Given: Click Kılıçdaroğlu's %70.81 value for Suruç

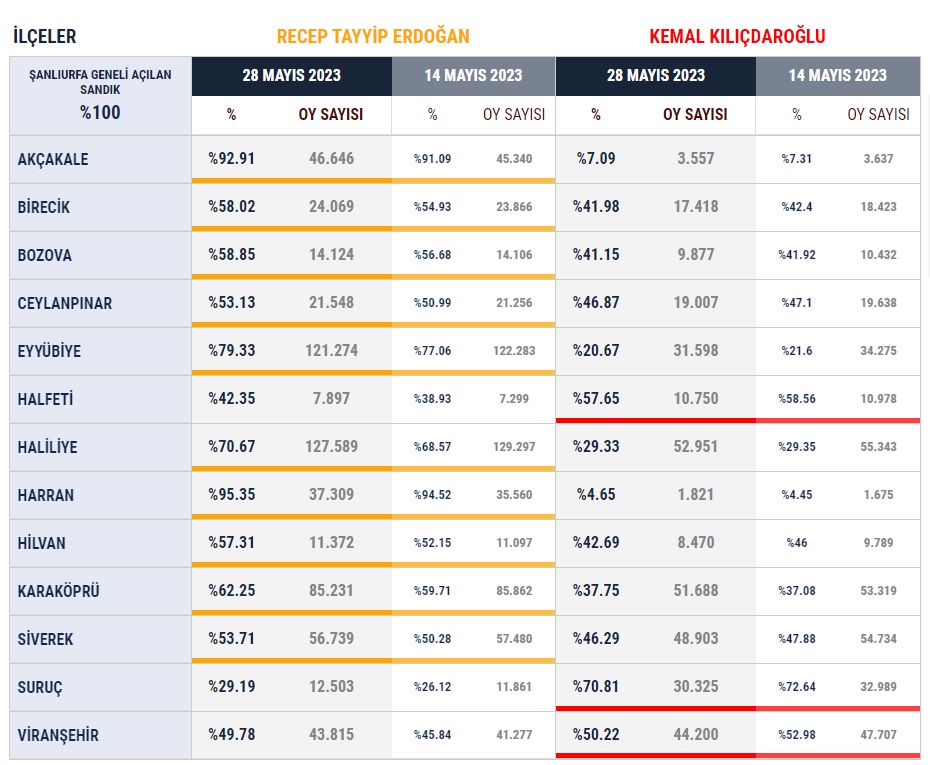Looking at the screenshot, I should [x=596, y=686].
